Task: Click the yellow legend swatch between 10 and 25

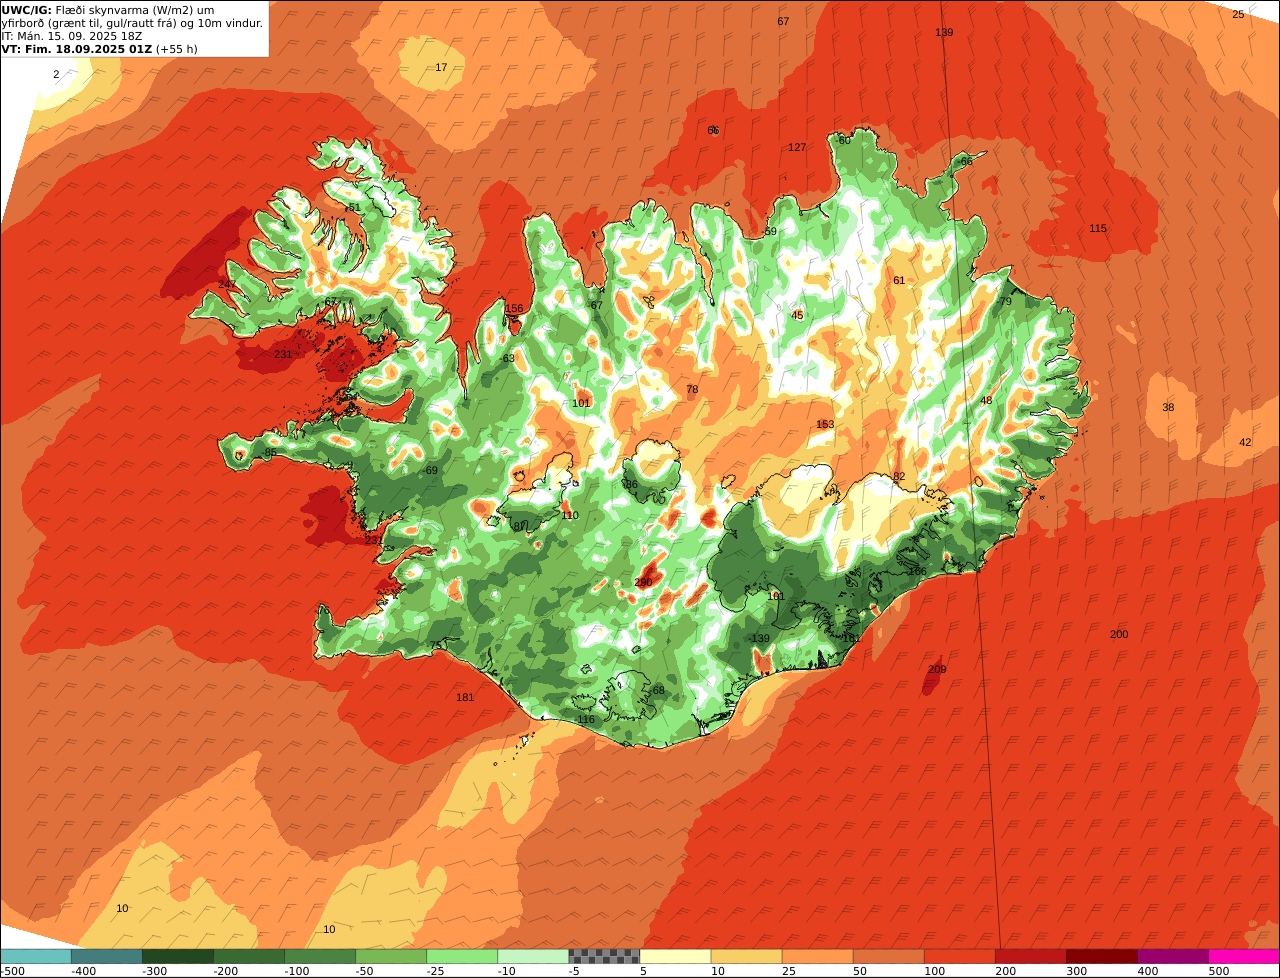Action: tap(746, 956)
